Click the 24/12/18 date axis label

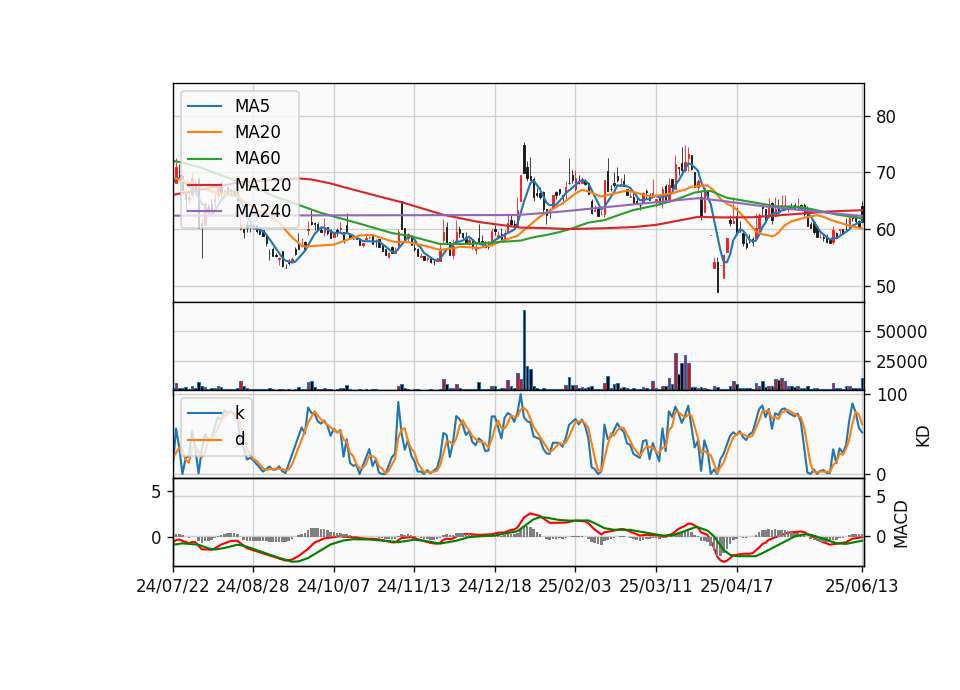(495, 586)
